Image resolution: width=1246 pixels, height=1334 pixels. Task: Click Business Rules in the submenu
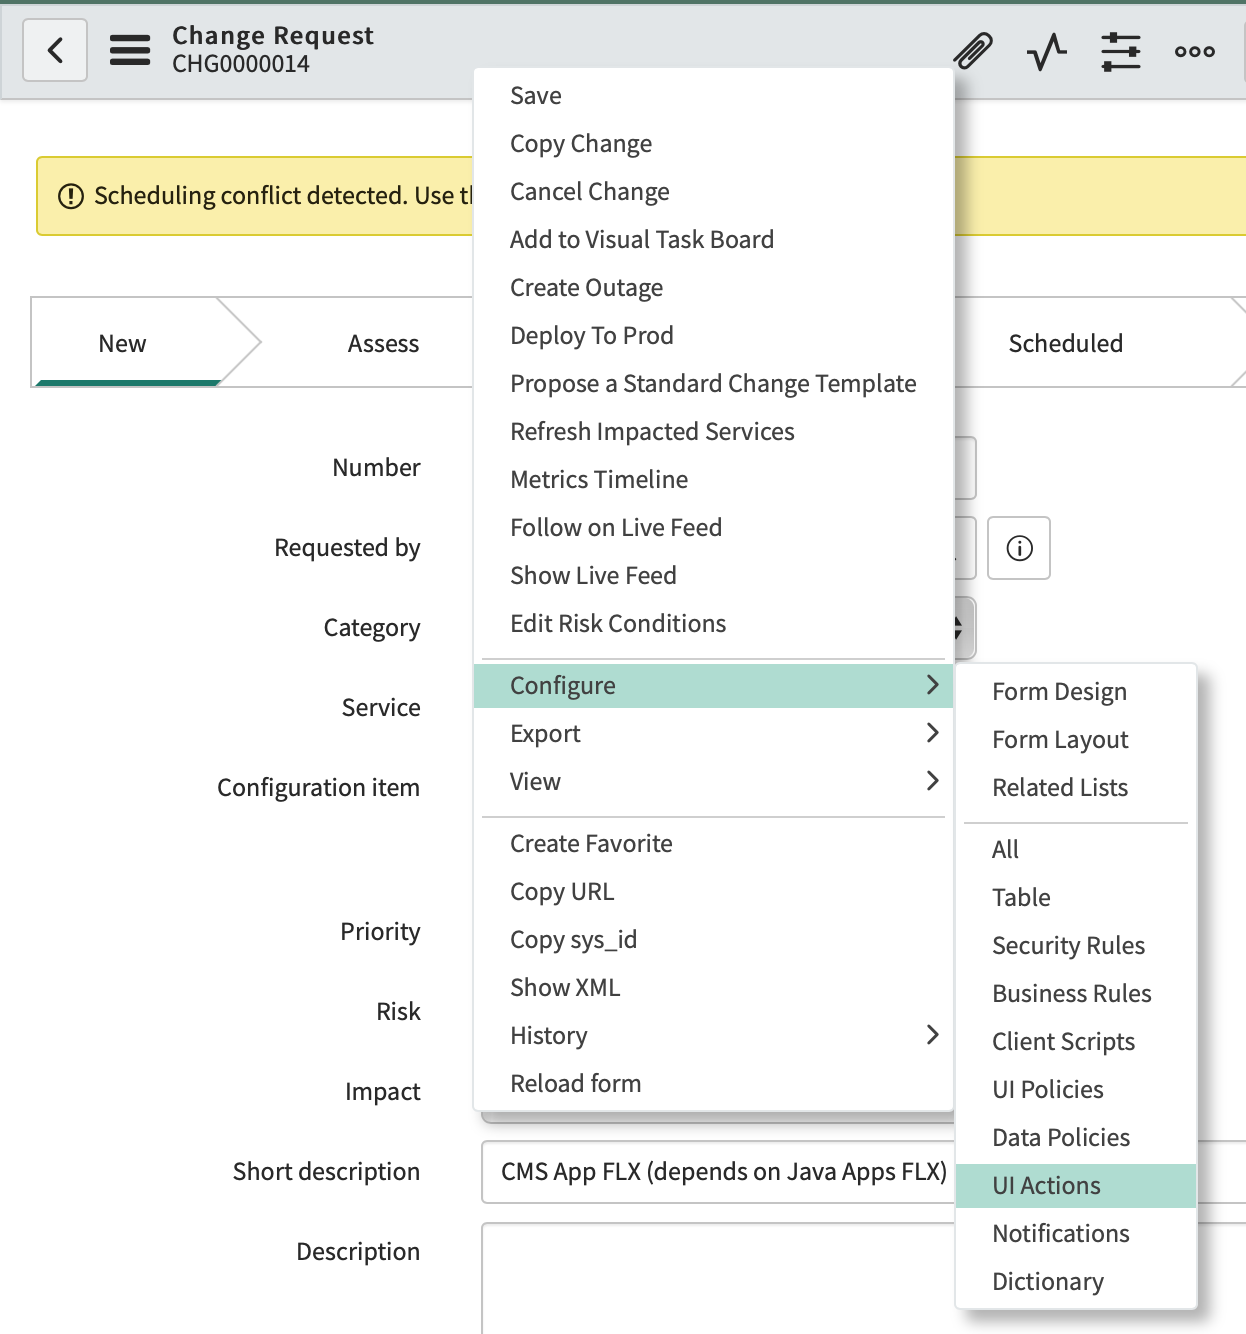(x=1071, y=994)
